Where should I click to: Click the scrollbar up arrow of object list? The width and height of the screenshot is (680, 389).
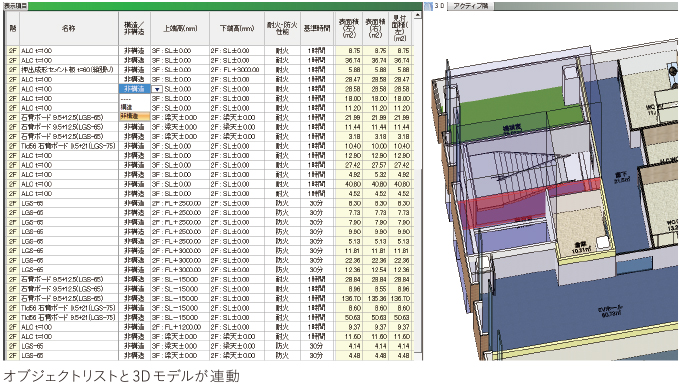pyautogui.click(x=417, y=15)
